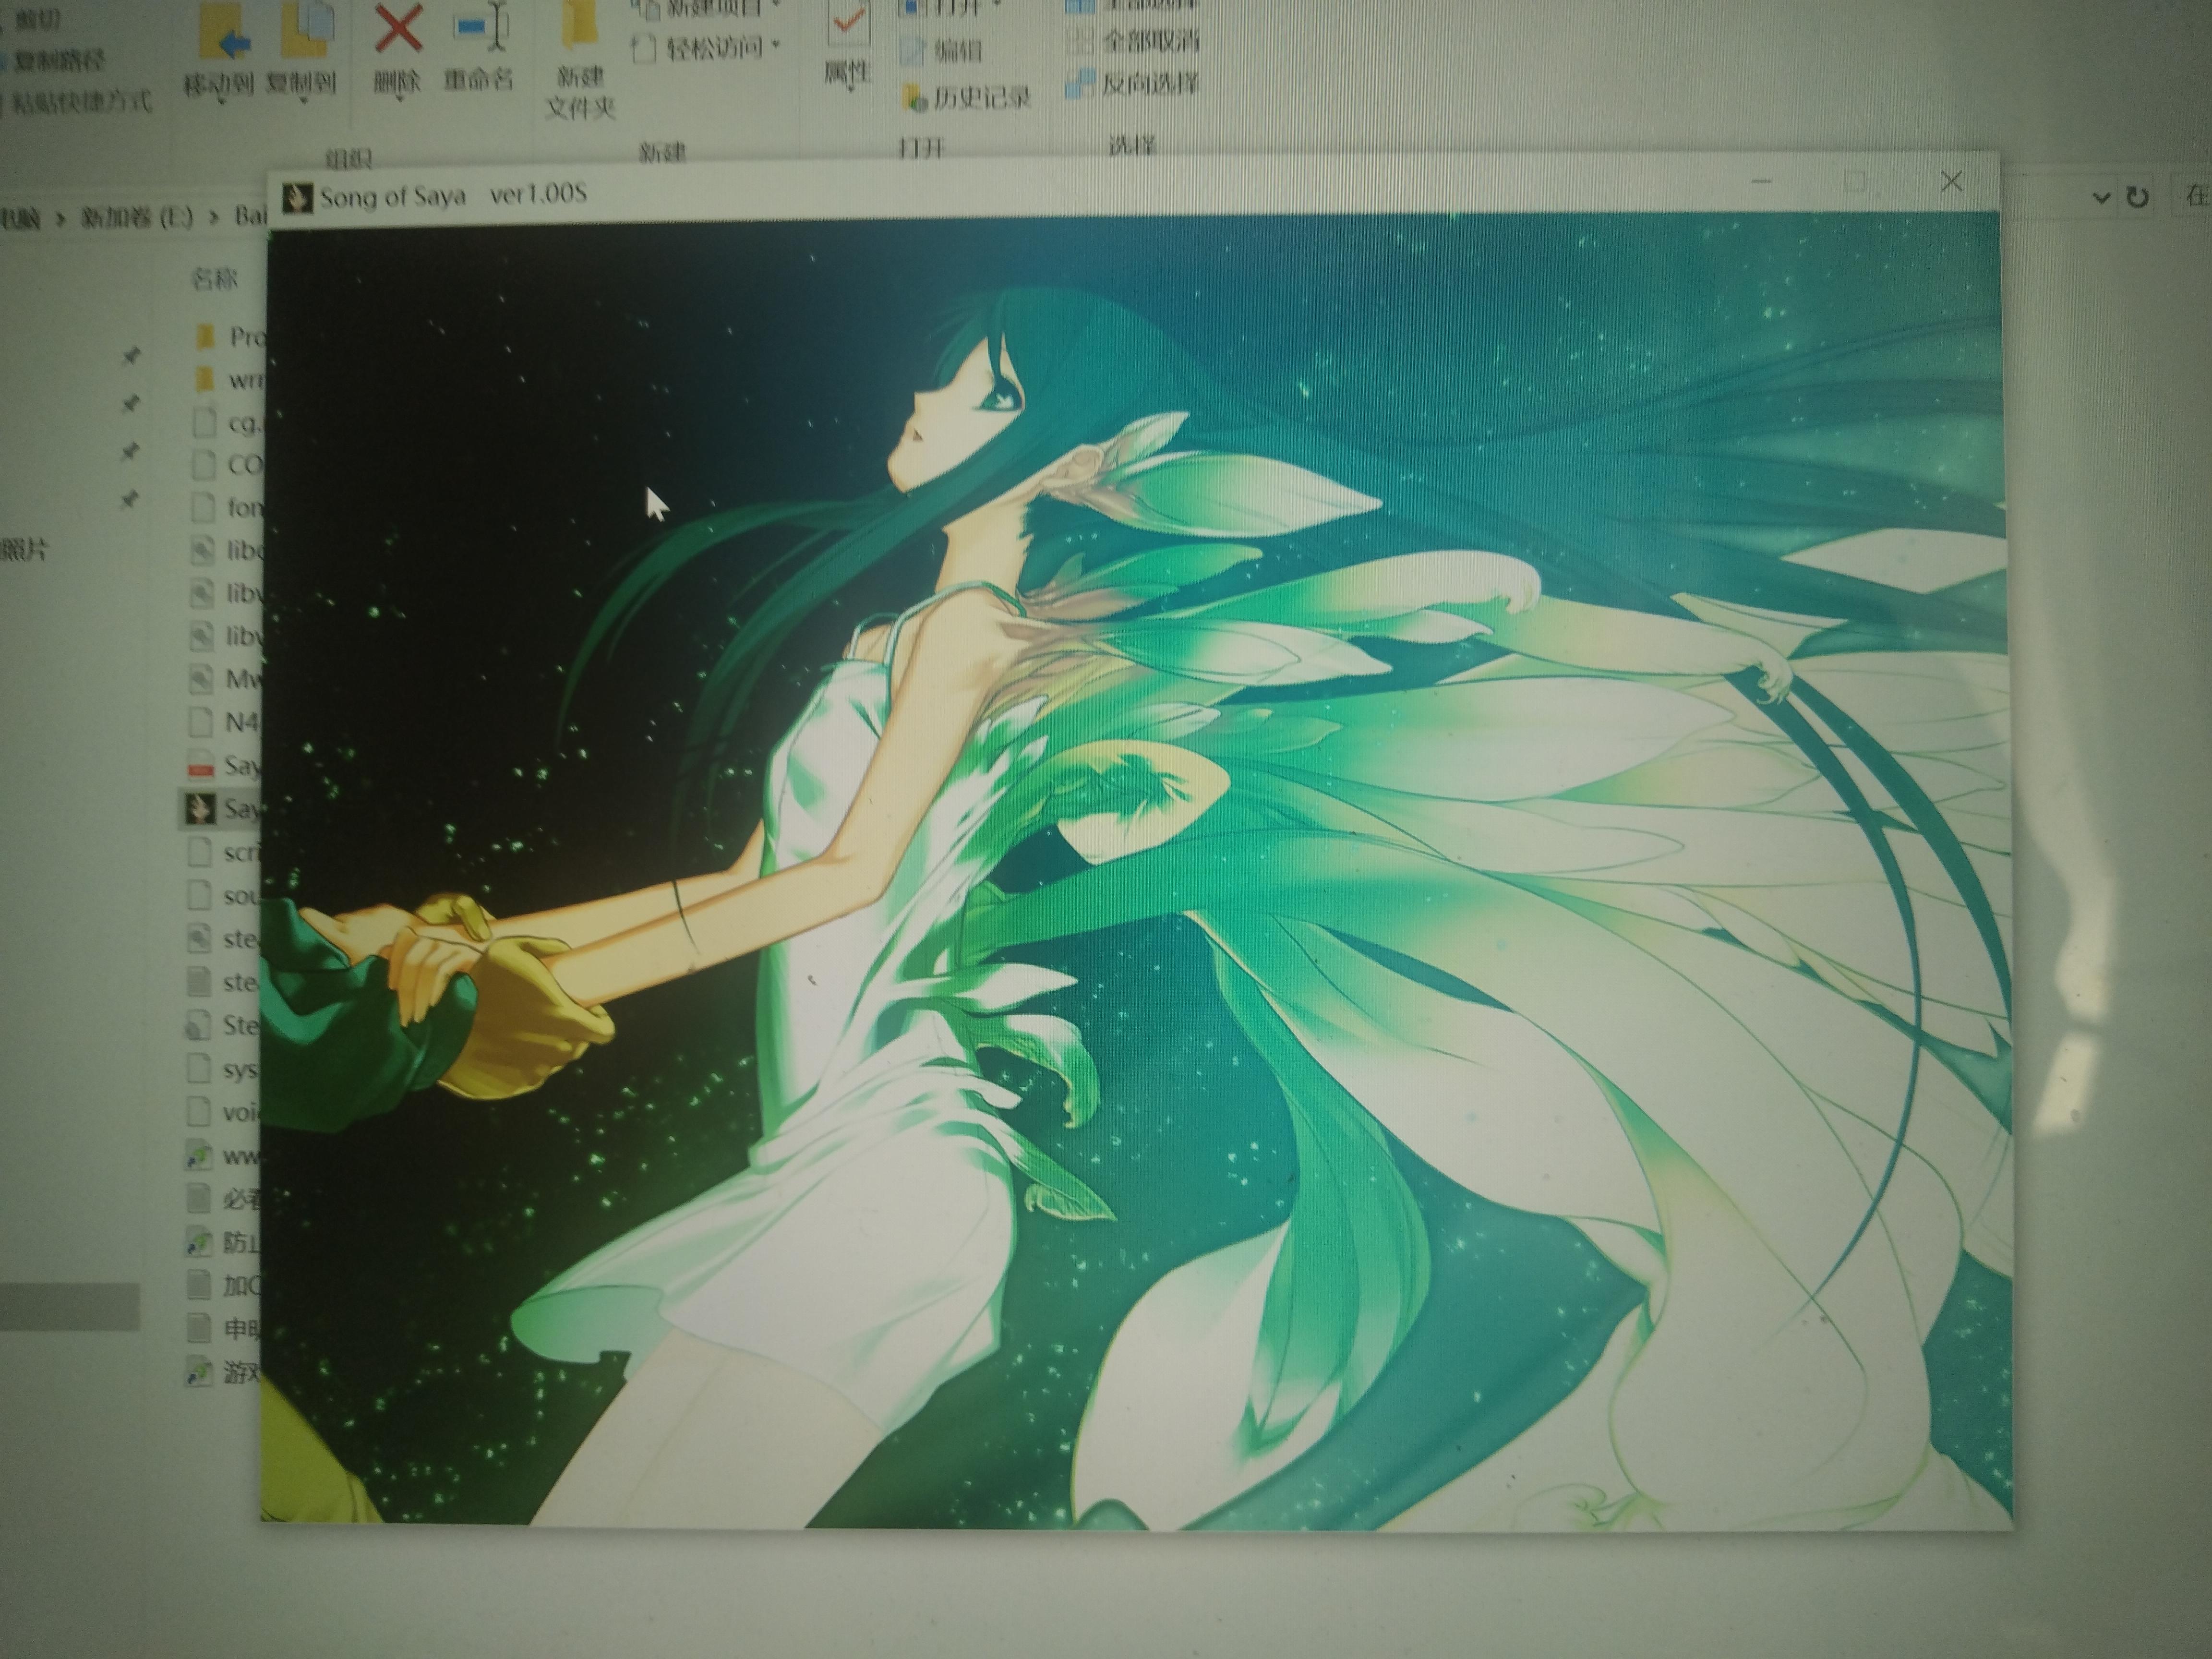
Task: Select the 'libc' DLL file icon
Action: pyautogui.click(x=202, y=550)
